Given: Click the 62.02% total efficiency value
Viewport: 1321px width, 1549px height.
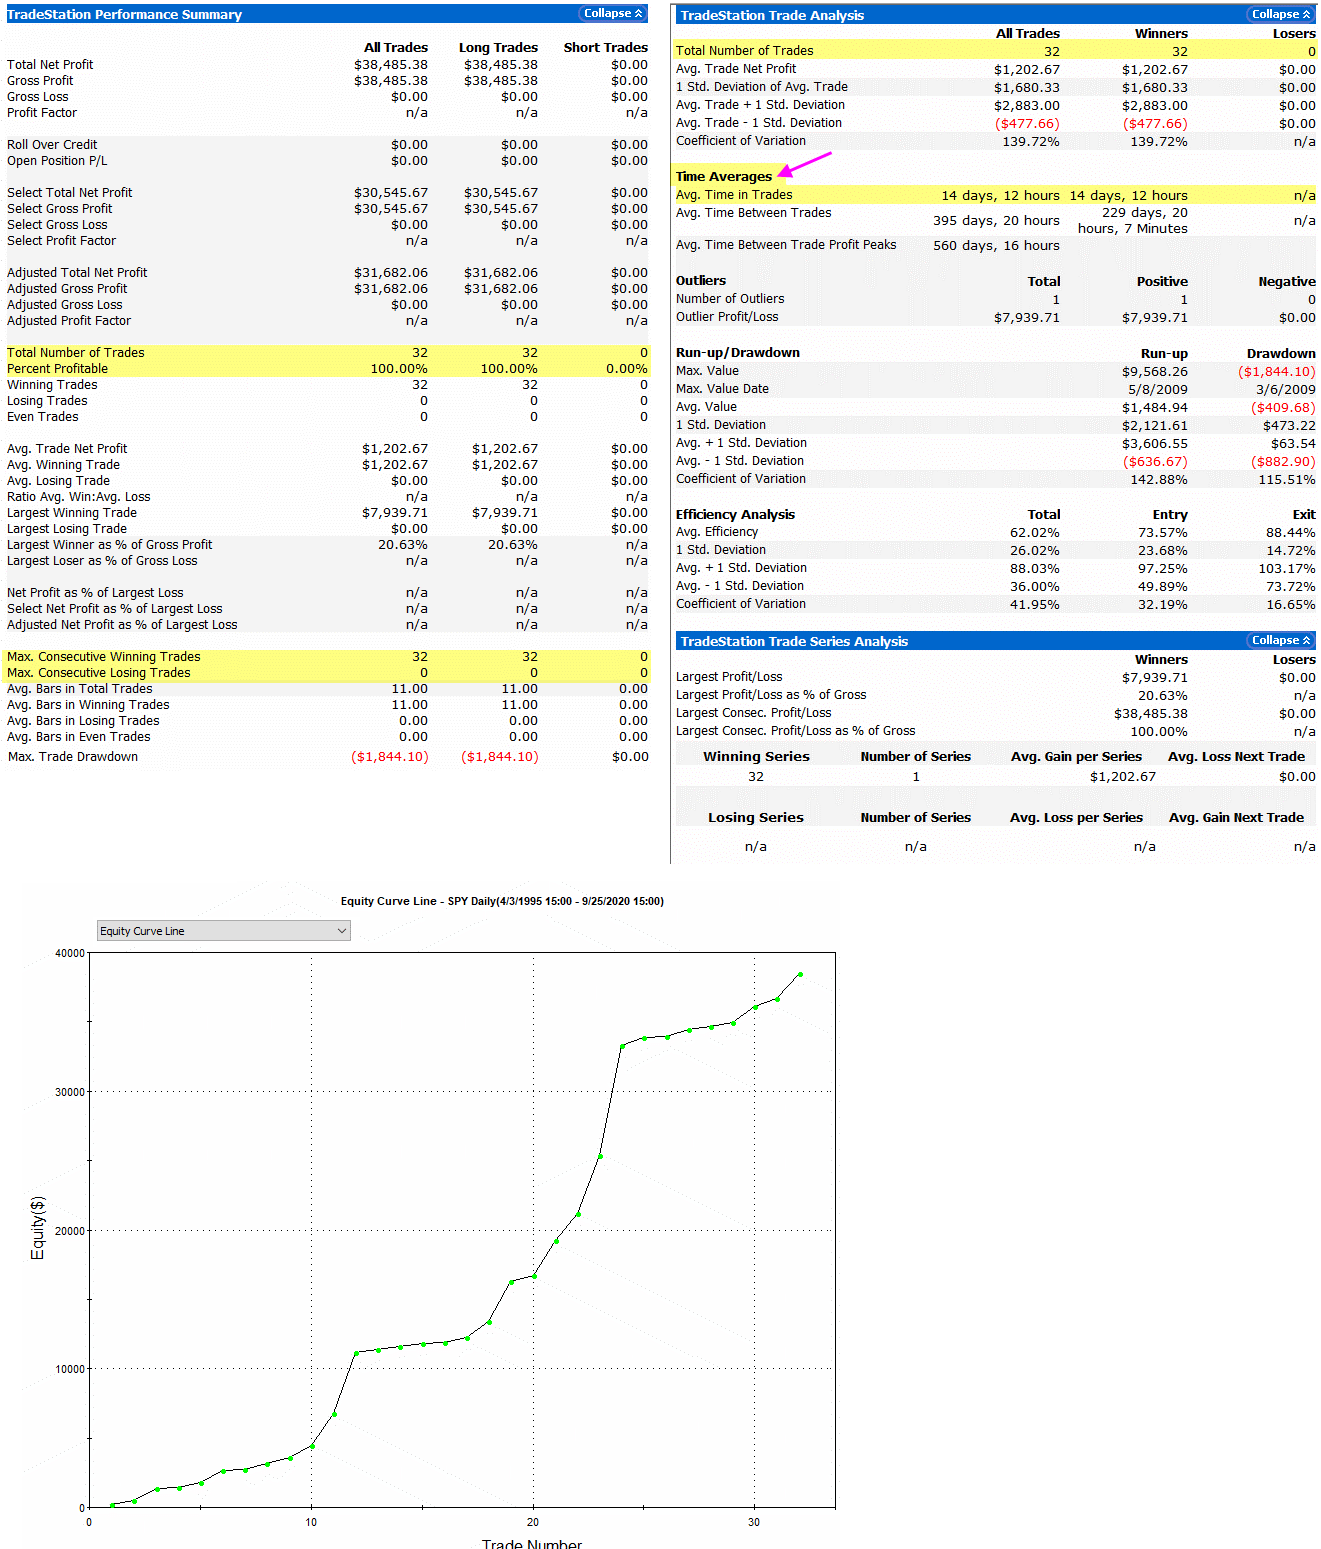Looking at the screenshot, I should (x=1035, y=533).
